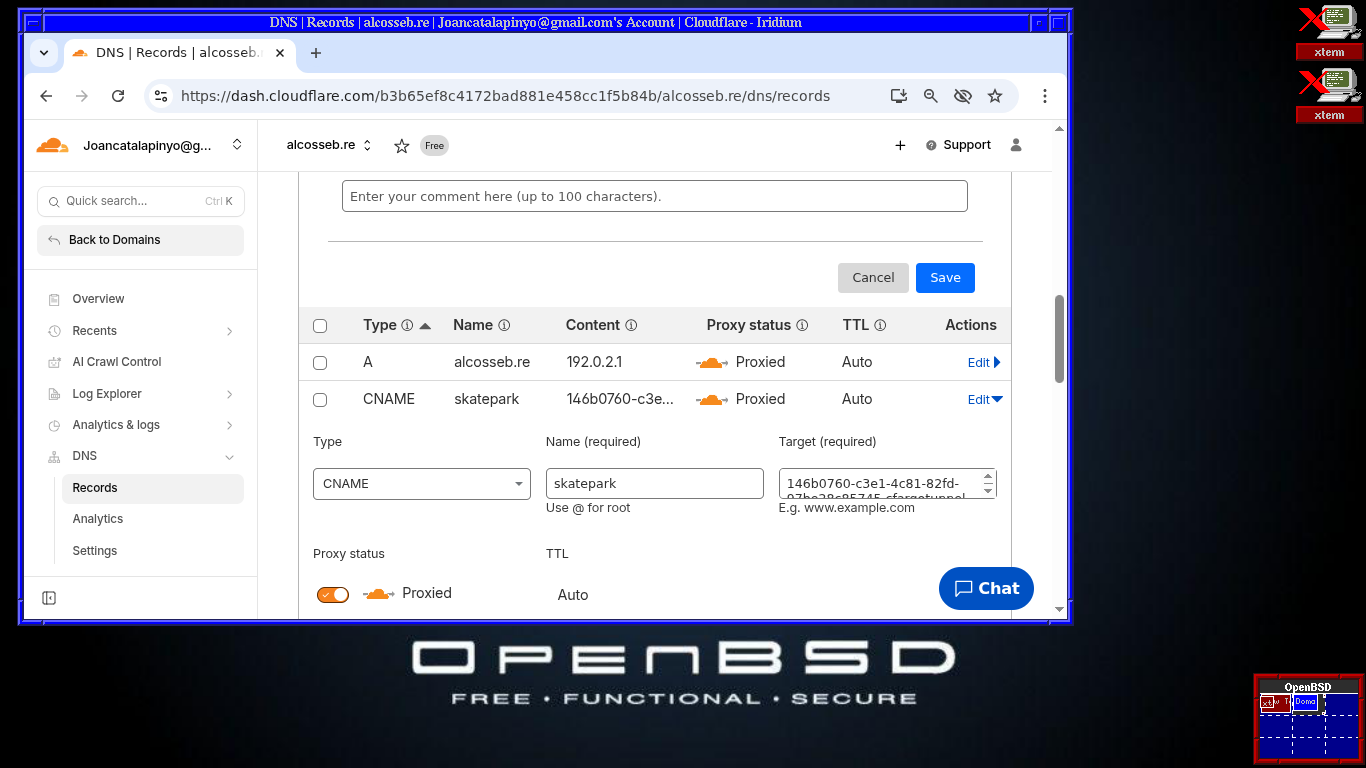Open the user profile icon
The image size is (1366, 768).
(x=1016, y=145)
